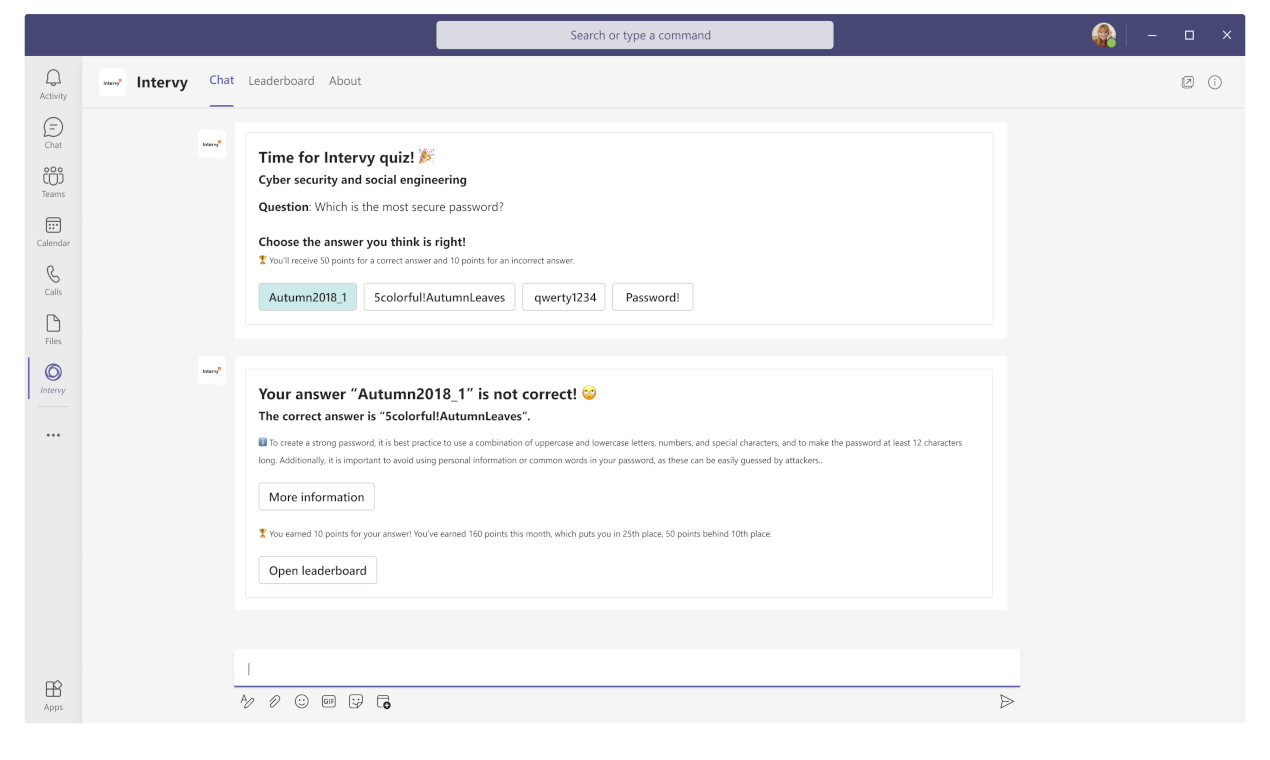
Task: Click 'Cyber security and social engineering' text
Action: [362, 180]
